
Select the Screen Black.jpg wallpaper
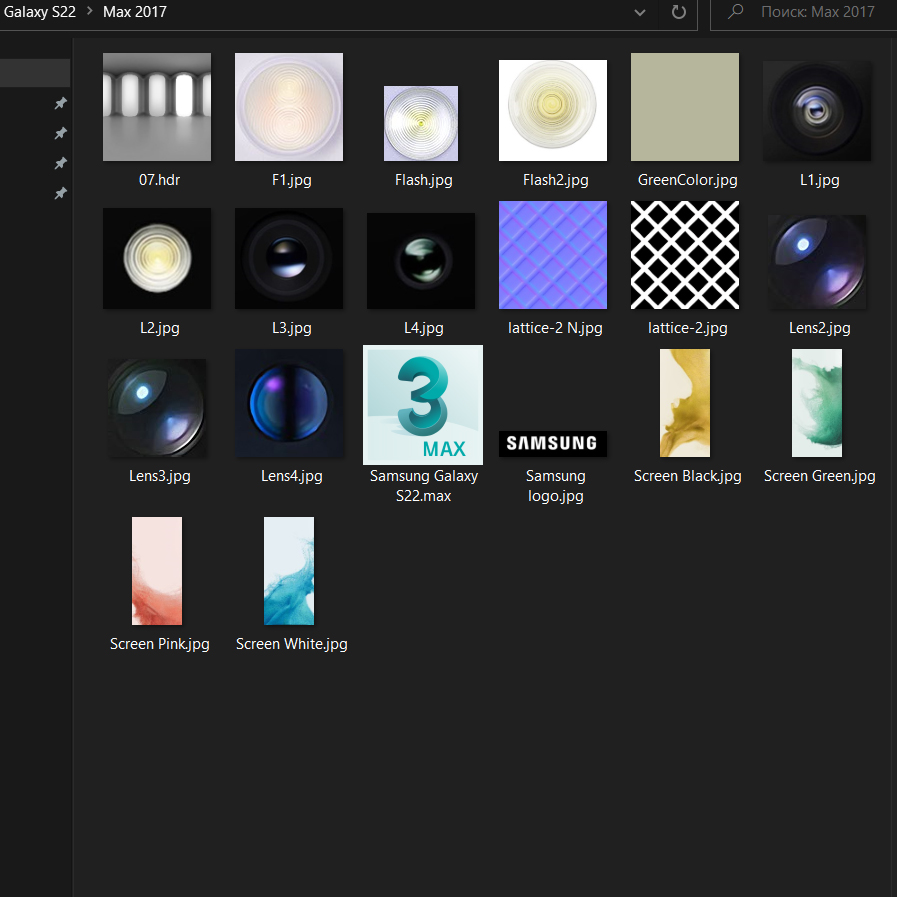[x=685, y=403]
